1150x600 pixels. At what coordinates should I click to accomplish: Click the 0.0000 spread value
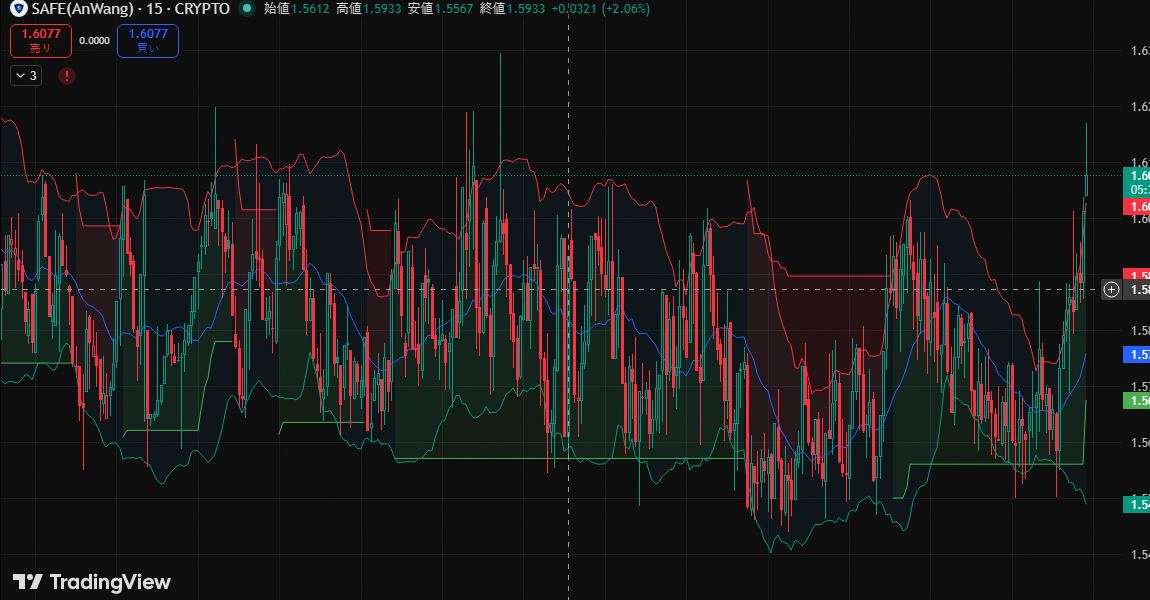pyautogui.click(x=94, y=41)
